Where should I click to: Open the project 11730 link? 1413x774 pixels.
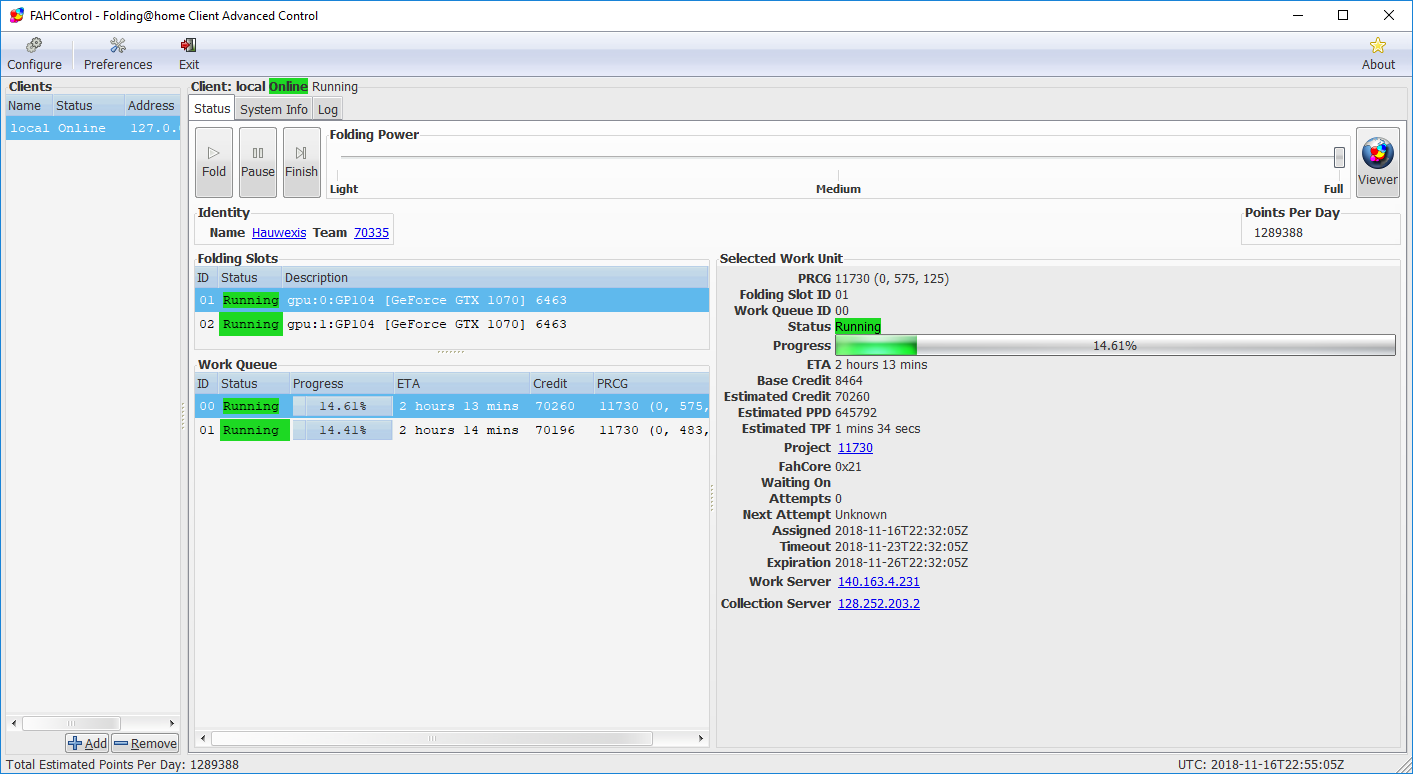855,447
